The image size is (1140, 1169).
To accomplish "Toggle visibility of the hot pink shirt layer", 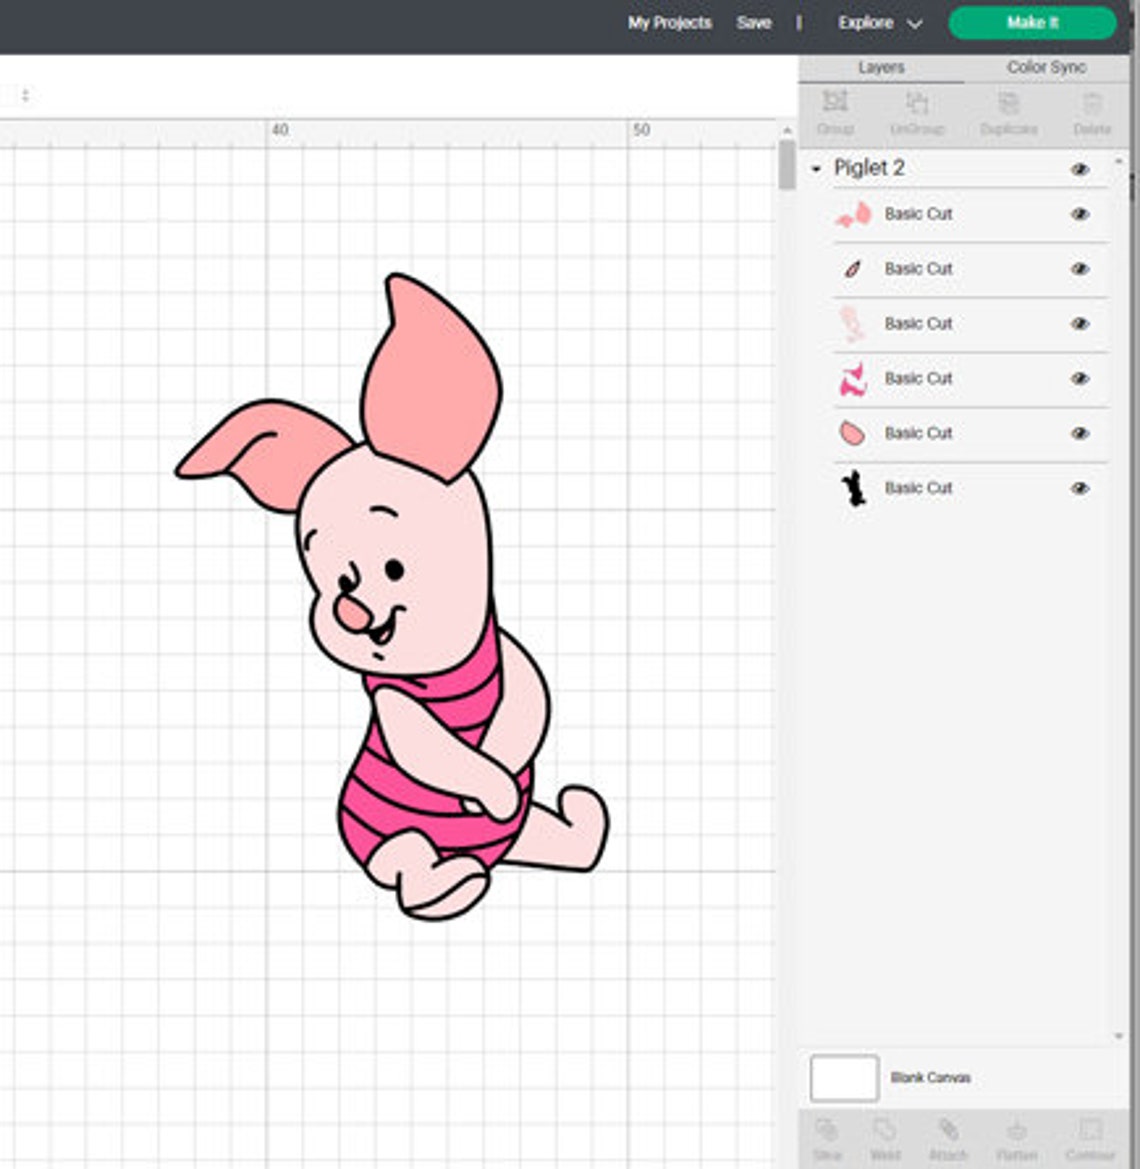I will 1080,379.
